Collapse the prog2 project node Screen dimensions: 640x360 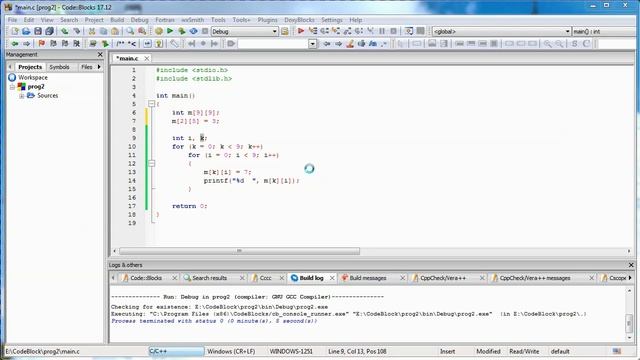coord(12,87)
